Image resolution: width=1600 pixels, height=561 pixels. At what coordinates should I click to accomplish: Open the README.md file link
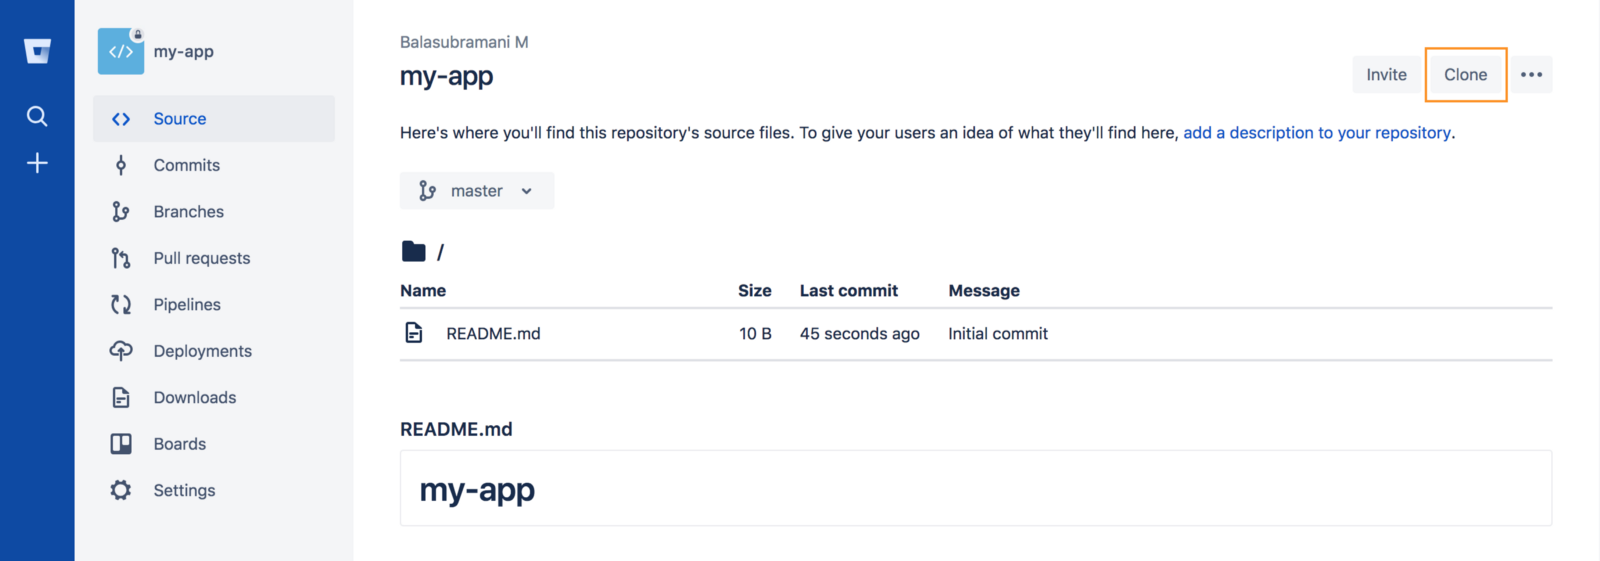pos(493,334)
